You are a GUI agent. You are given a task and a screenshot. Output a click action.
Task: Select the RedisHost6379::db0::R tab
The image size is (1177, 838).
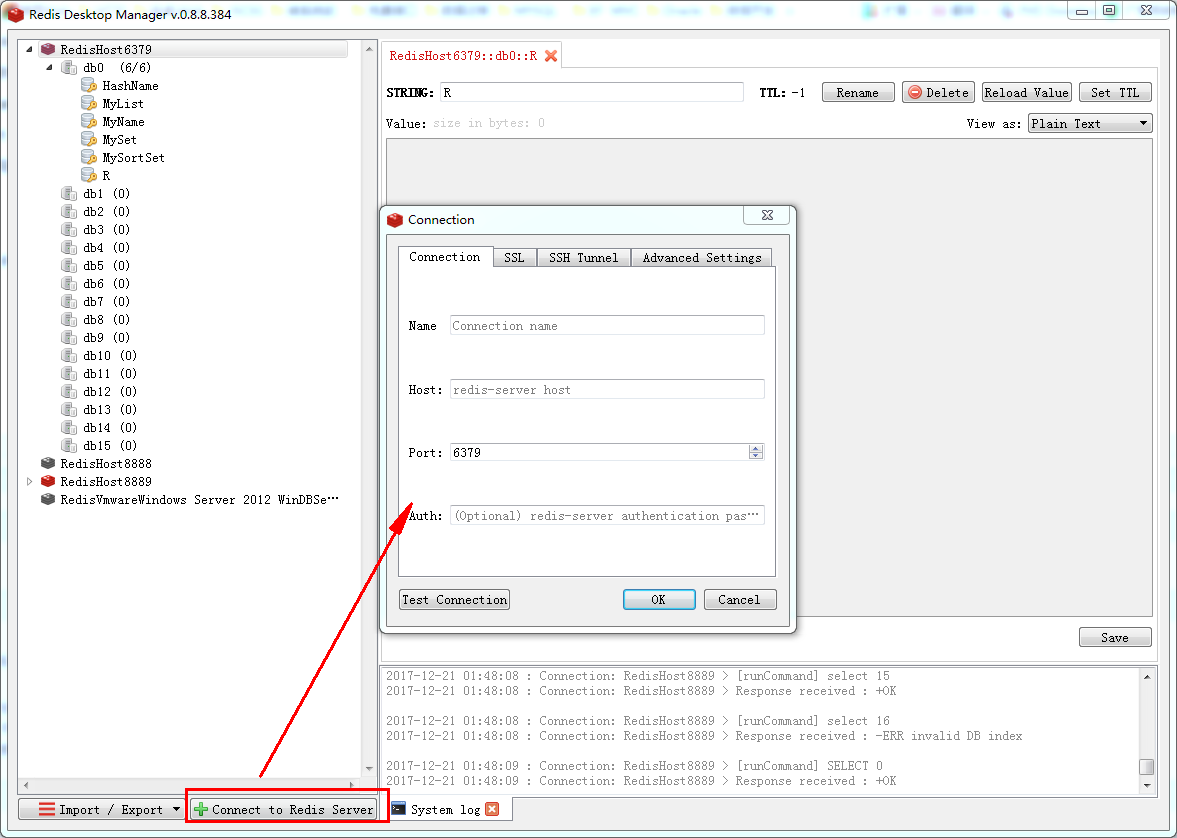463,56
